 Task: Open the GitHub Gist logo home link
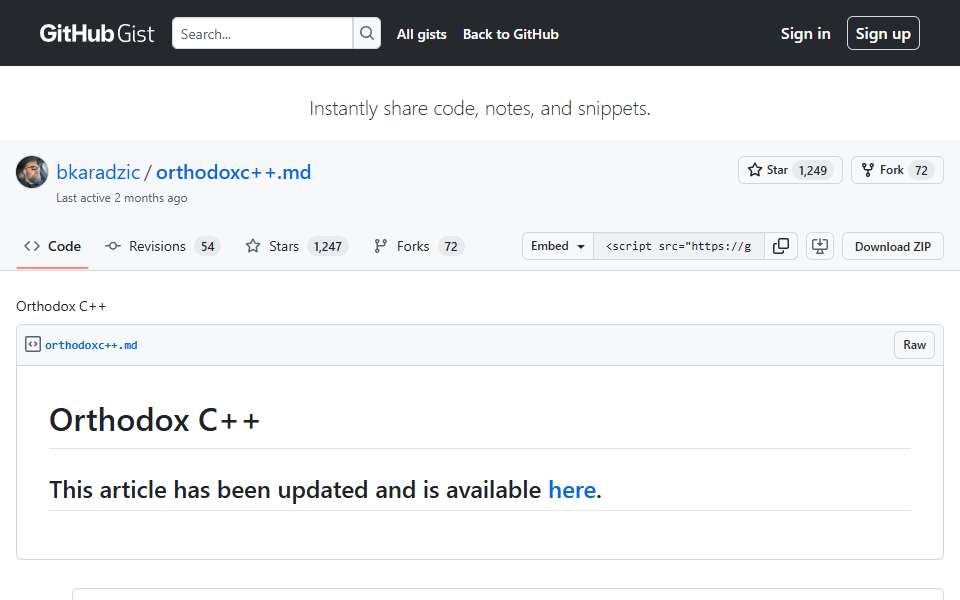(x=97, y=34)
